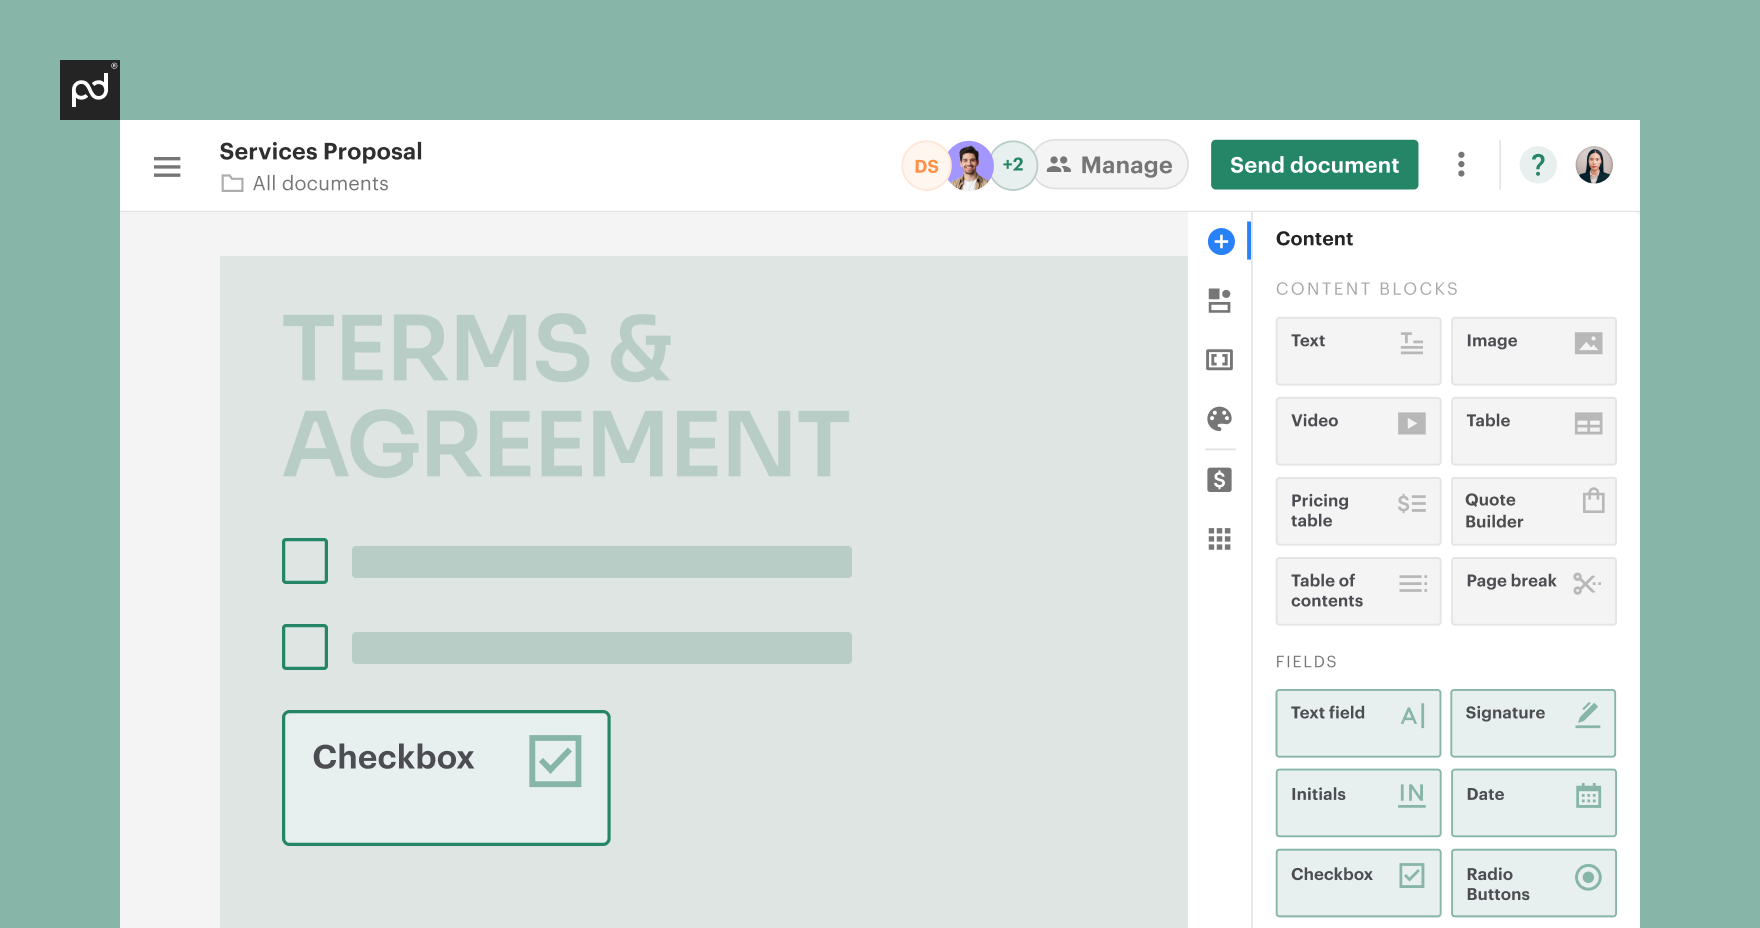
Task: Click the TERMS & AGREEMENT heading
Action: (566, 396)
